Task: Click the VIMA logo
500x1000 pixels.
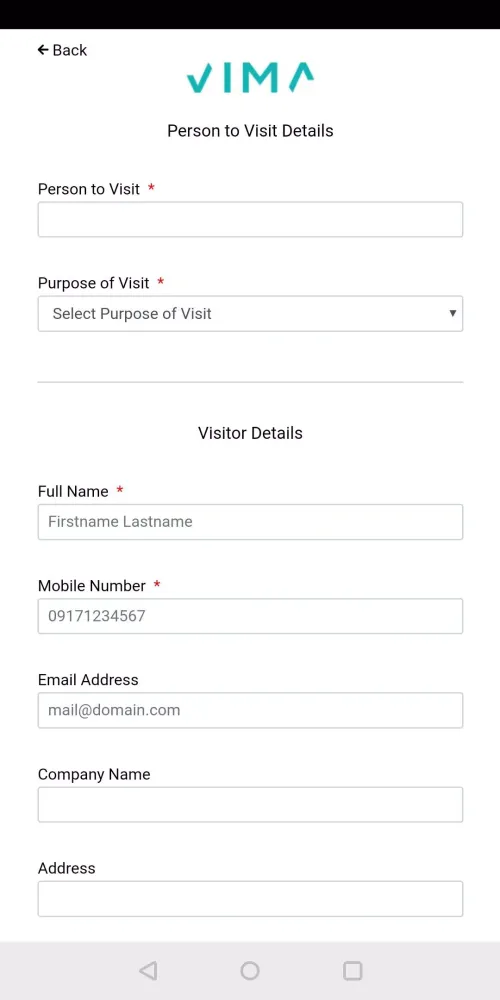Action: [x=250, y=78]
